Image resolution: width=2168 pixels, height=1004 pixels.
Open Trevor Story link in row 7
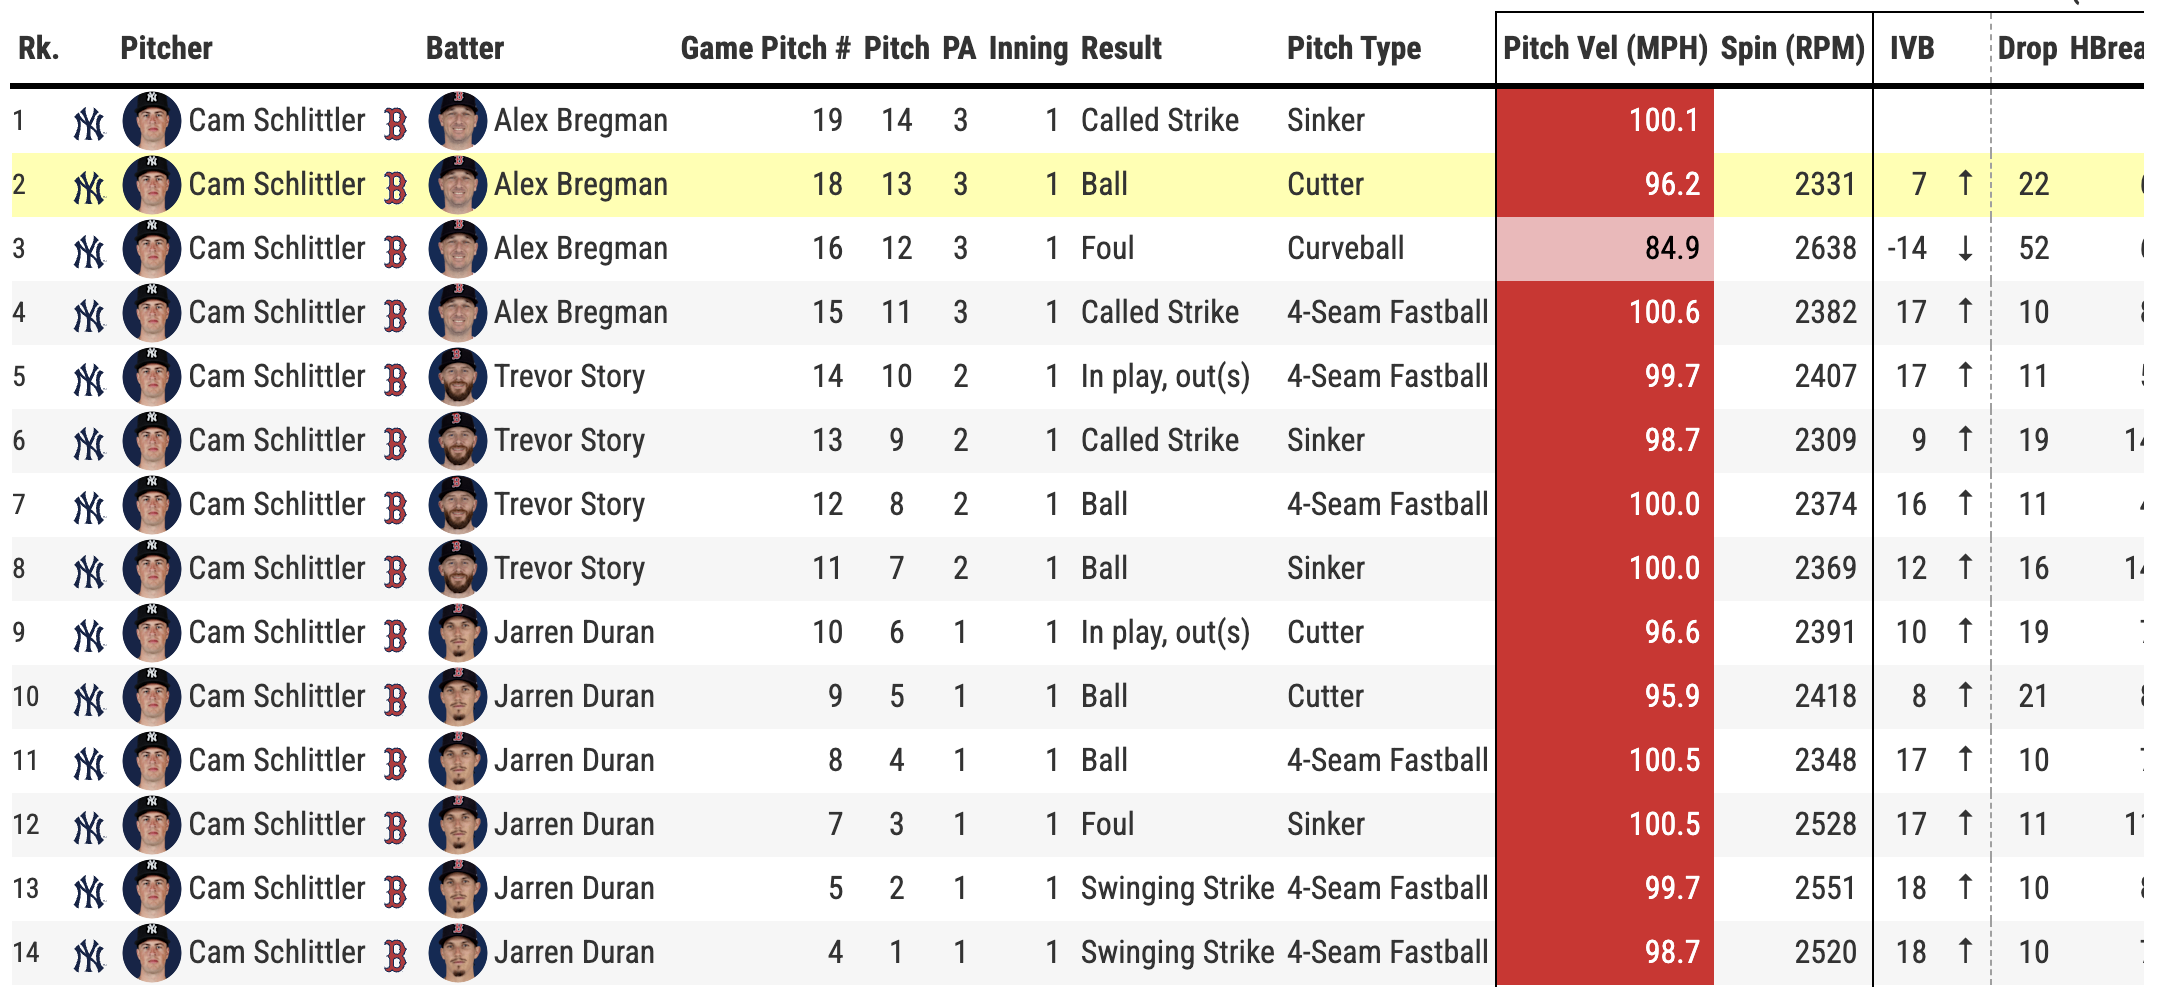pyautogui.click(x=569, y=505)
